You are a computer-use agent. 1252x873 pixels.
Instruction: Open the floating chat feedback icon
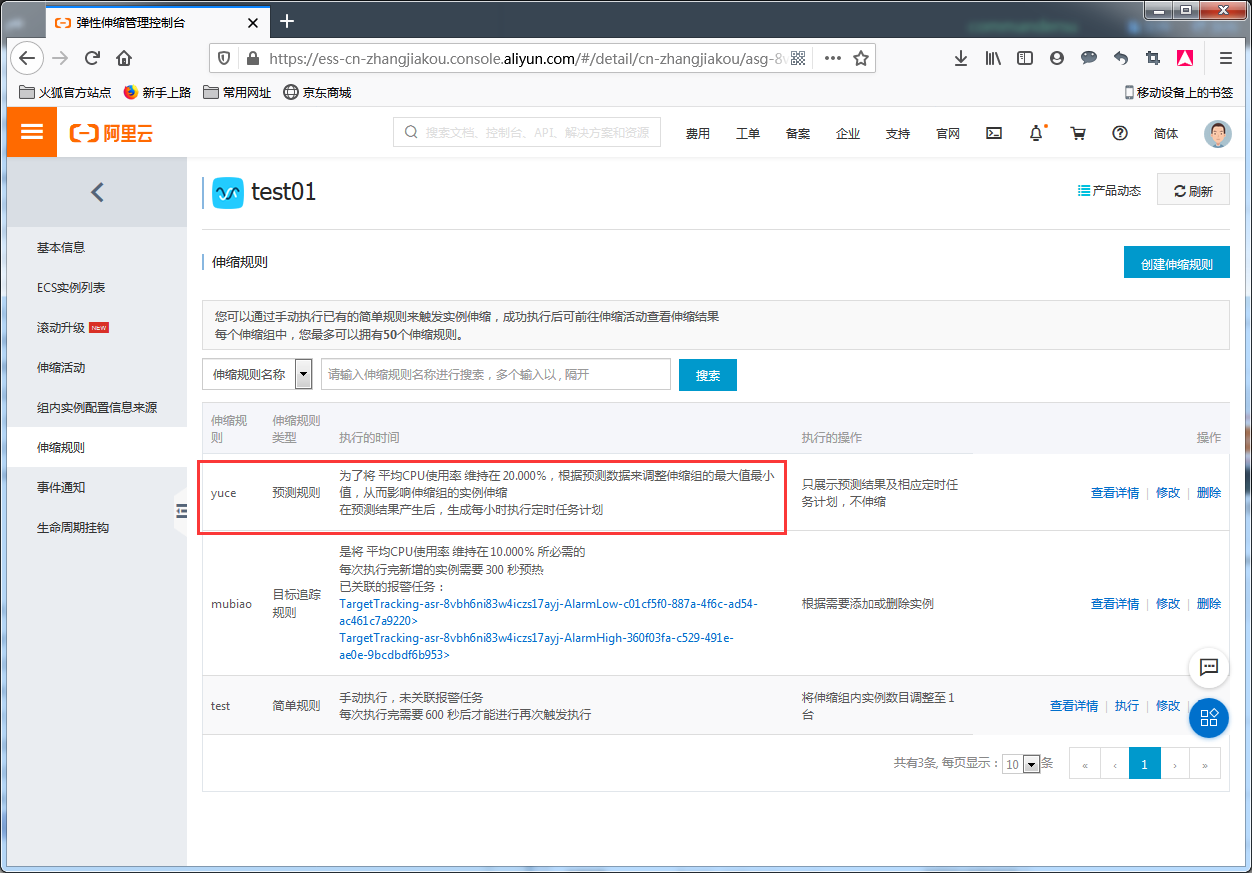point(1208,667)
